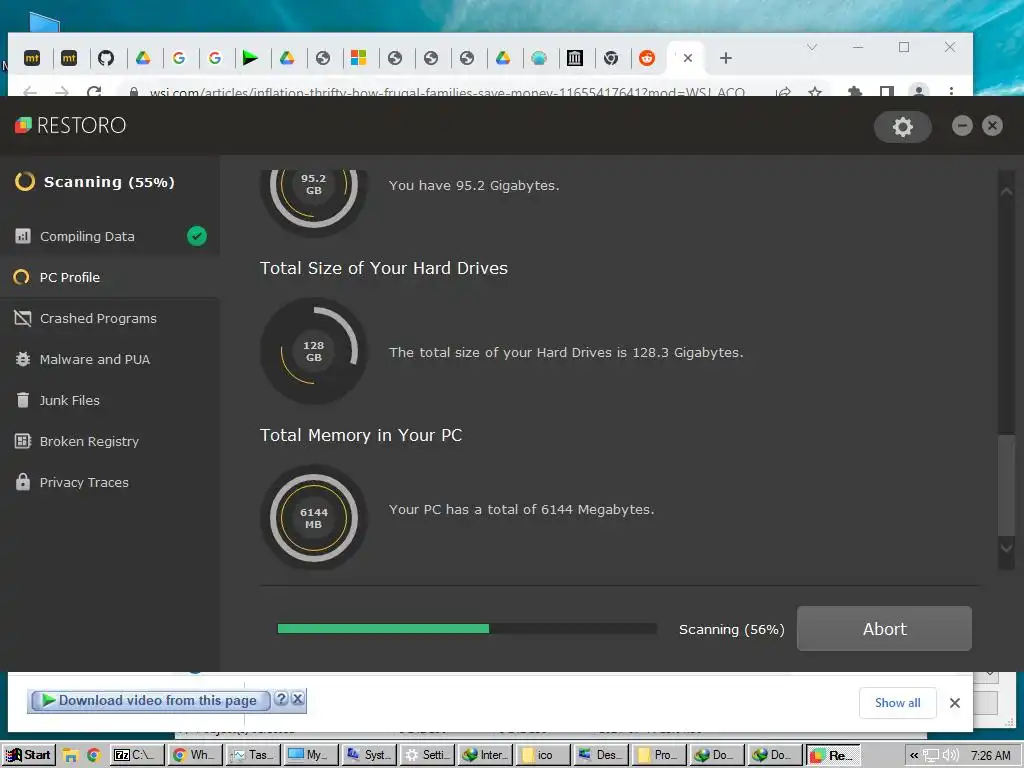The width and height of the screenshot is (1024, 768).
Task: Open the ico folder taskbar item
Action: [542, 755]
